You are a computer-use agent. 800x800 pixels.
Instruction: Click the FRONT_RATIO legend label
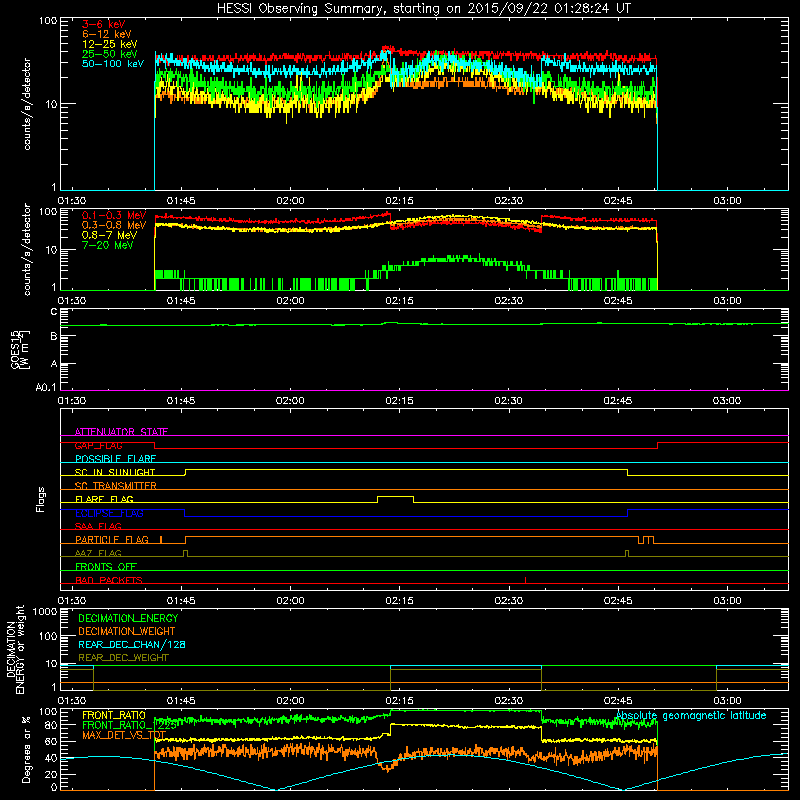pos(114,715)
